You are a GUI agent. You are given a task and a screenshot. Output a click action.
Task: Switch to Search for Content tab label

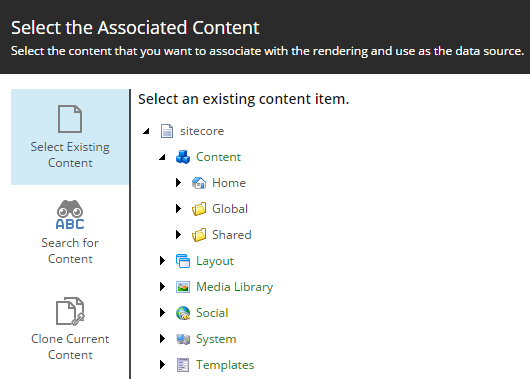coord(70,251)
